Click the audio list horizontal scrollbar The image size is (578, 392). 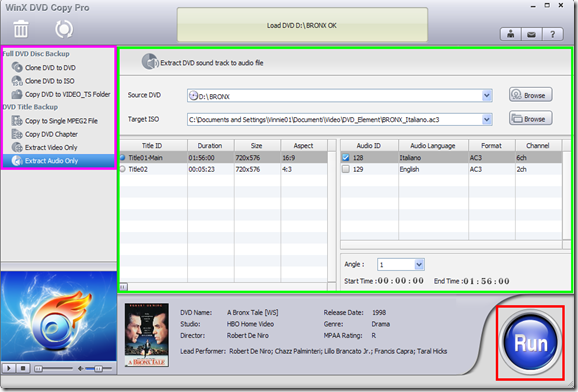click(x=452, y=244)
